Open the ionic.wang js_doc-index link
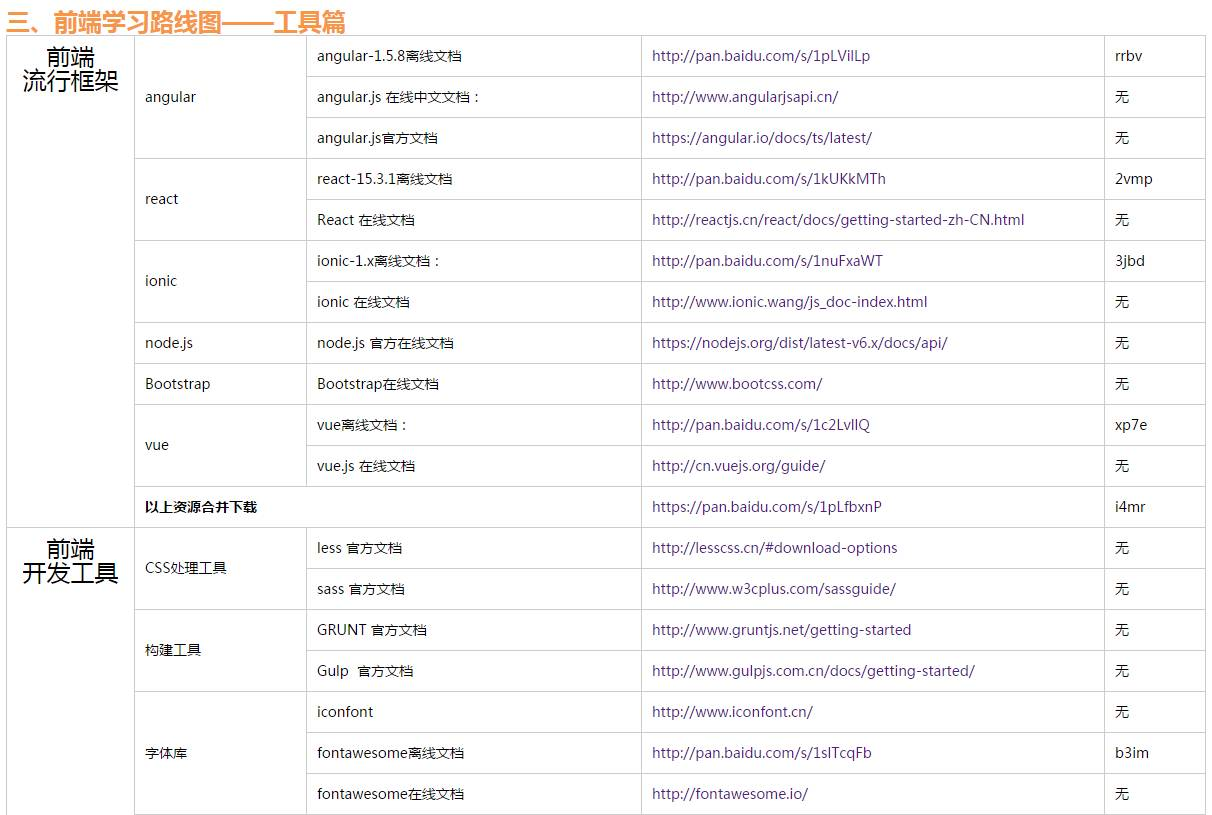Screen dimensions: 1212x815 point(790,302)
